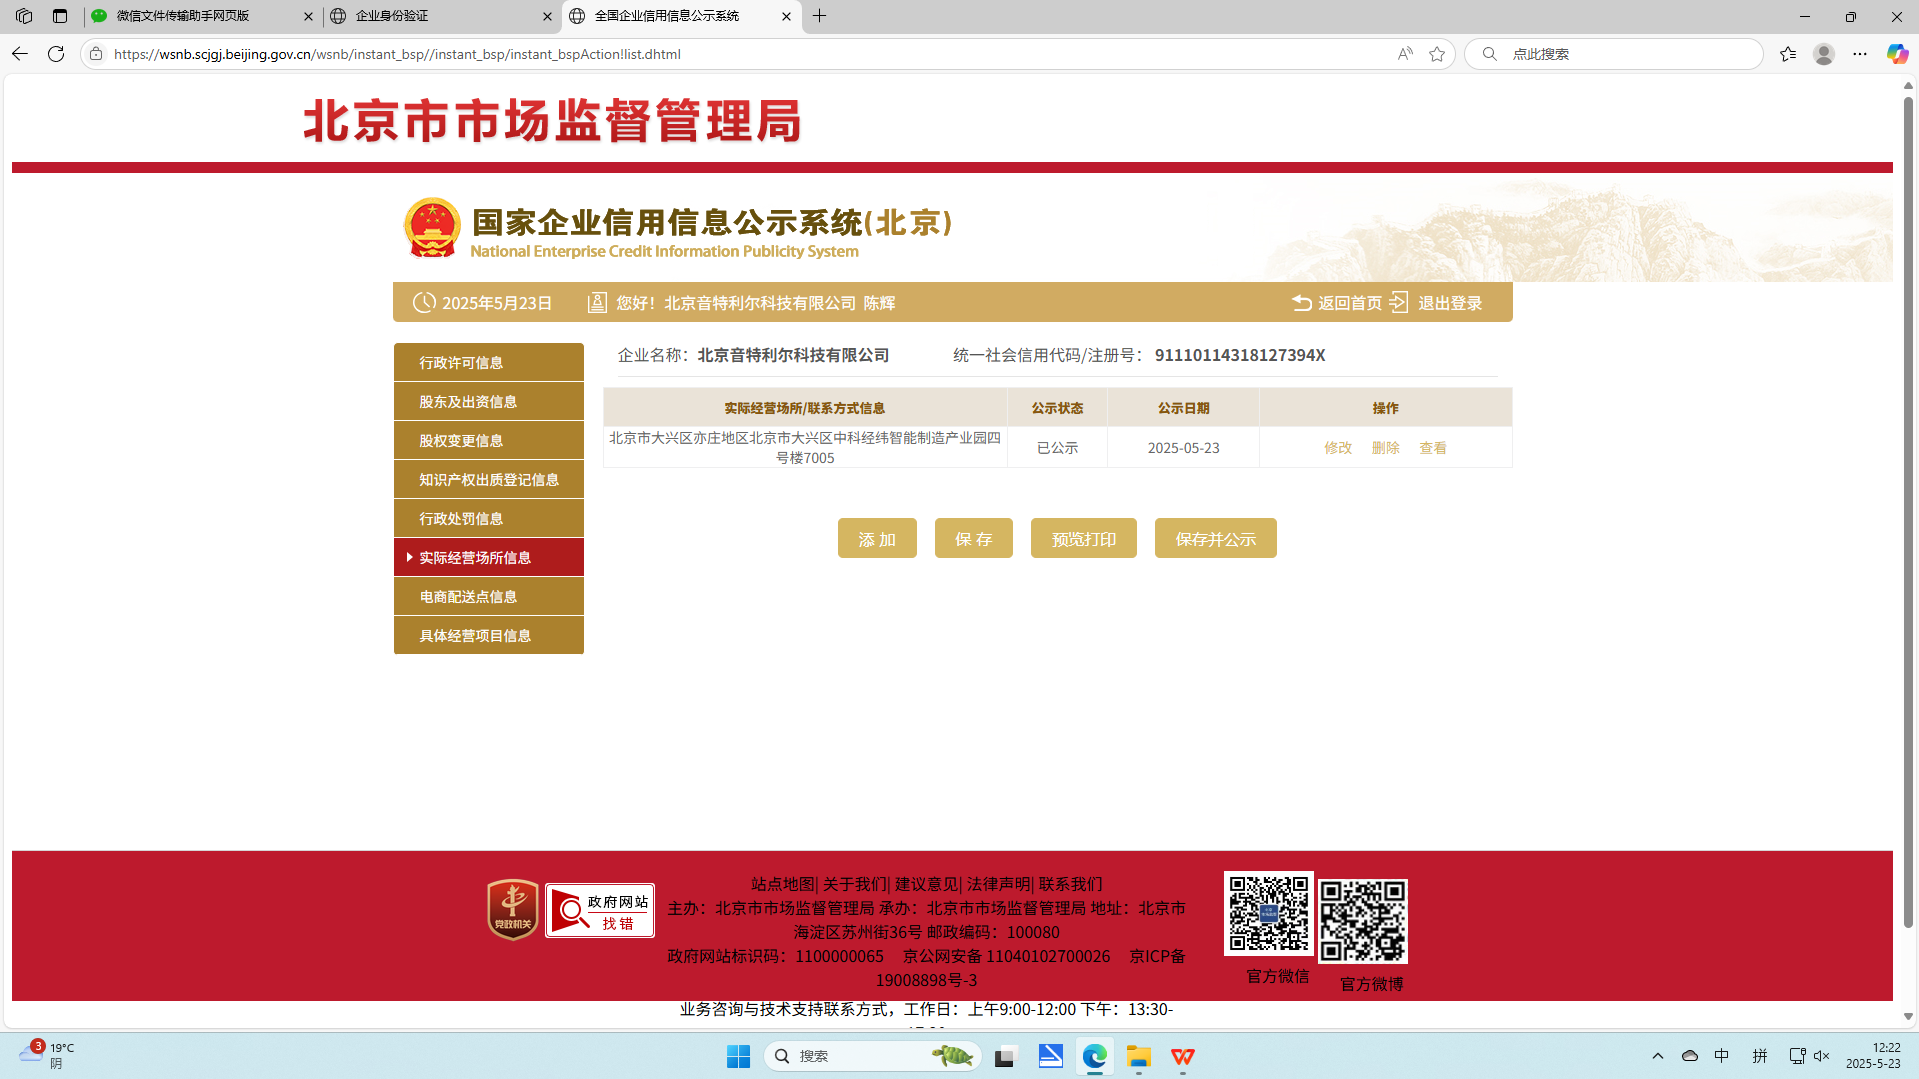Click 返回首页 to return home
1919x1079 pixels.
(1337, 303)
